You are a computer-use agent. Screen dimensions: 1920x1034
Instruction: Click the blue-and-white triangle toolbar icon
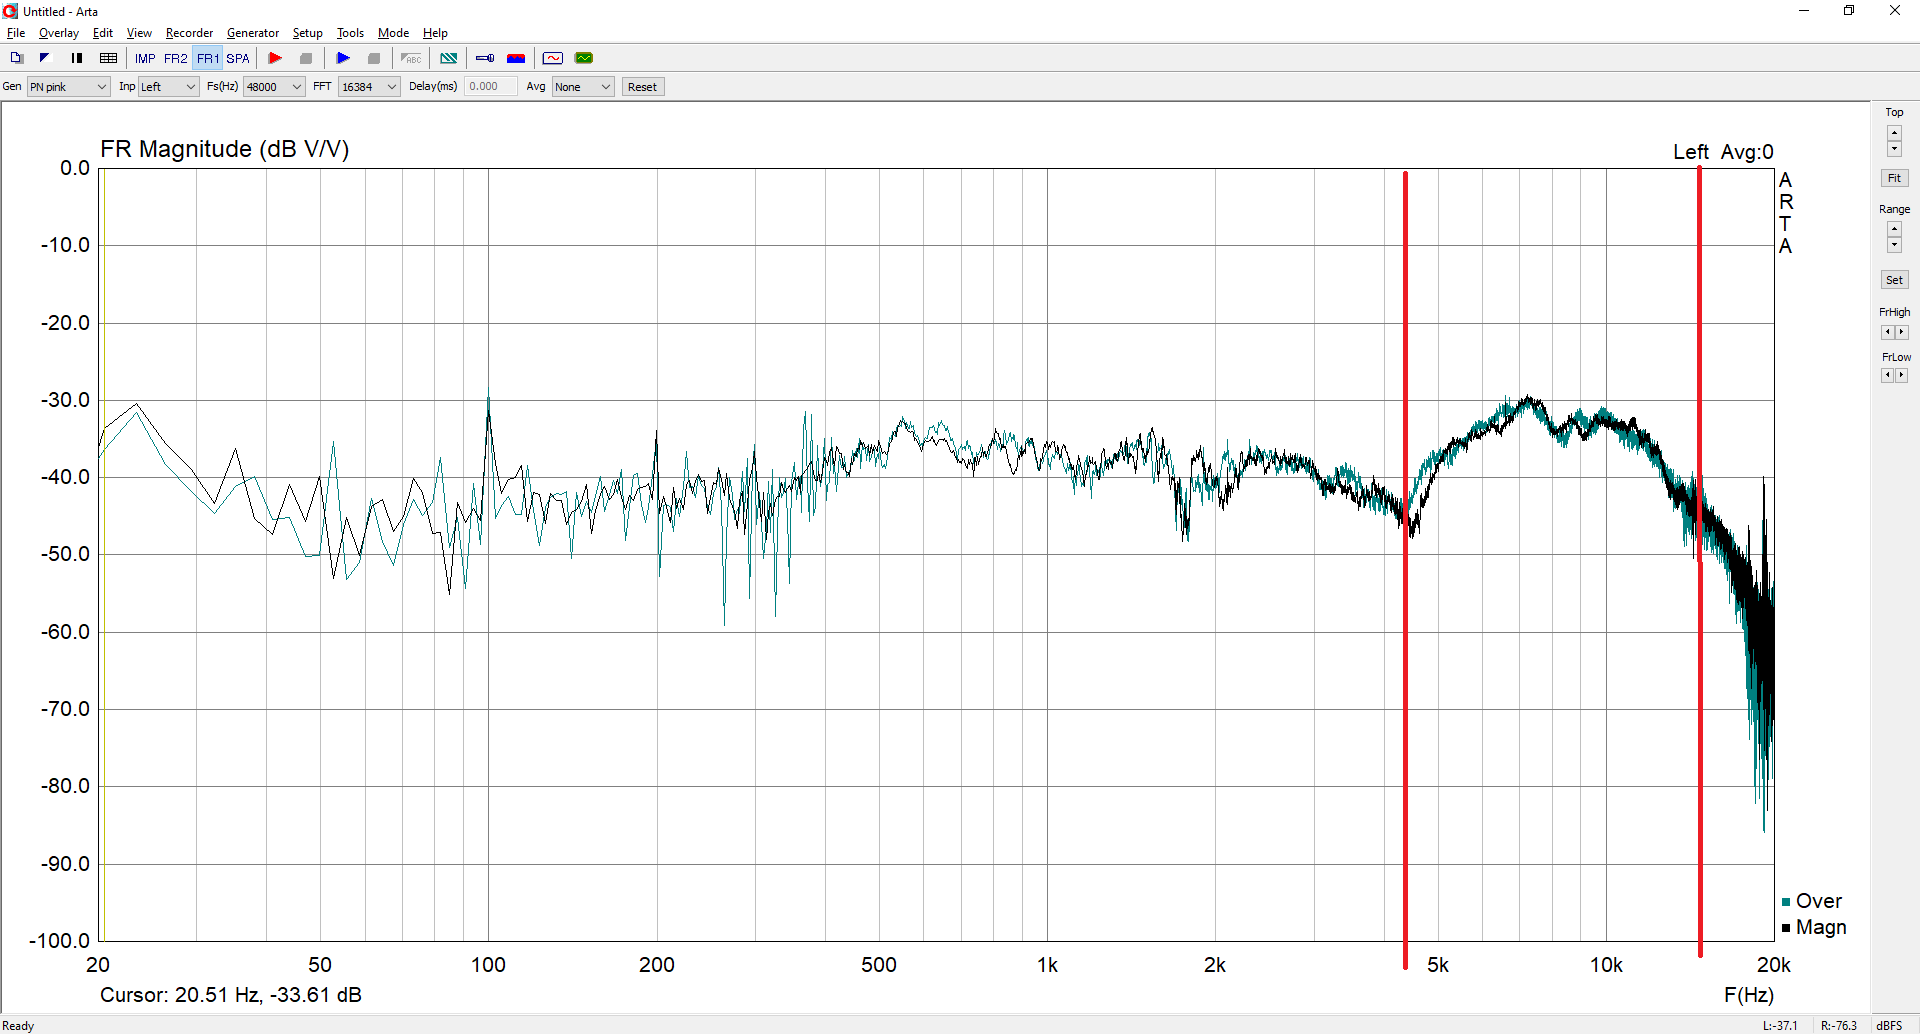45,58
